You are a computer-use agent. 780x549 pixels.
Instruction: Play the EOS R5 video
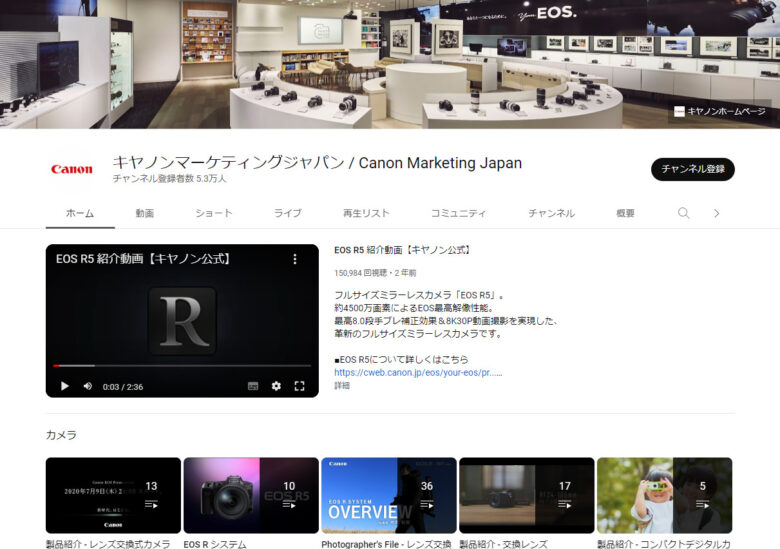[65, 386]
